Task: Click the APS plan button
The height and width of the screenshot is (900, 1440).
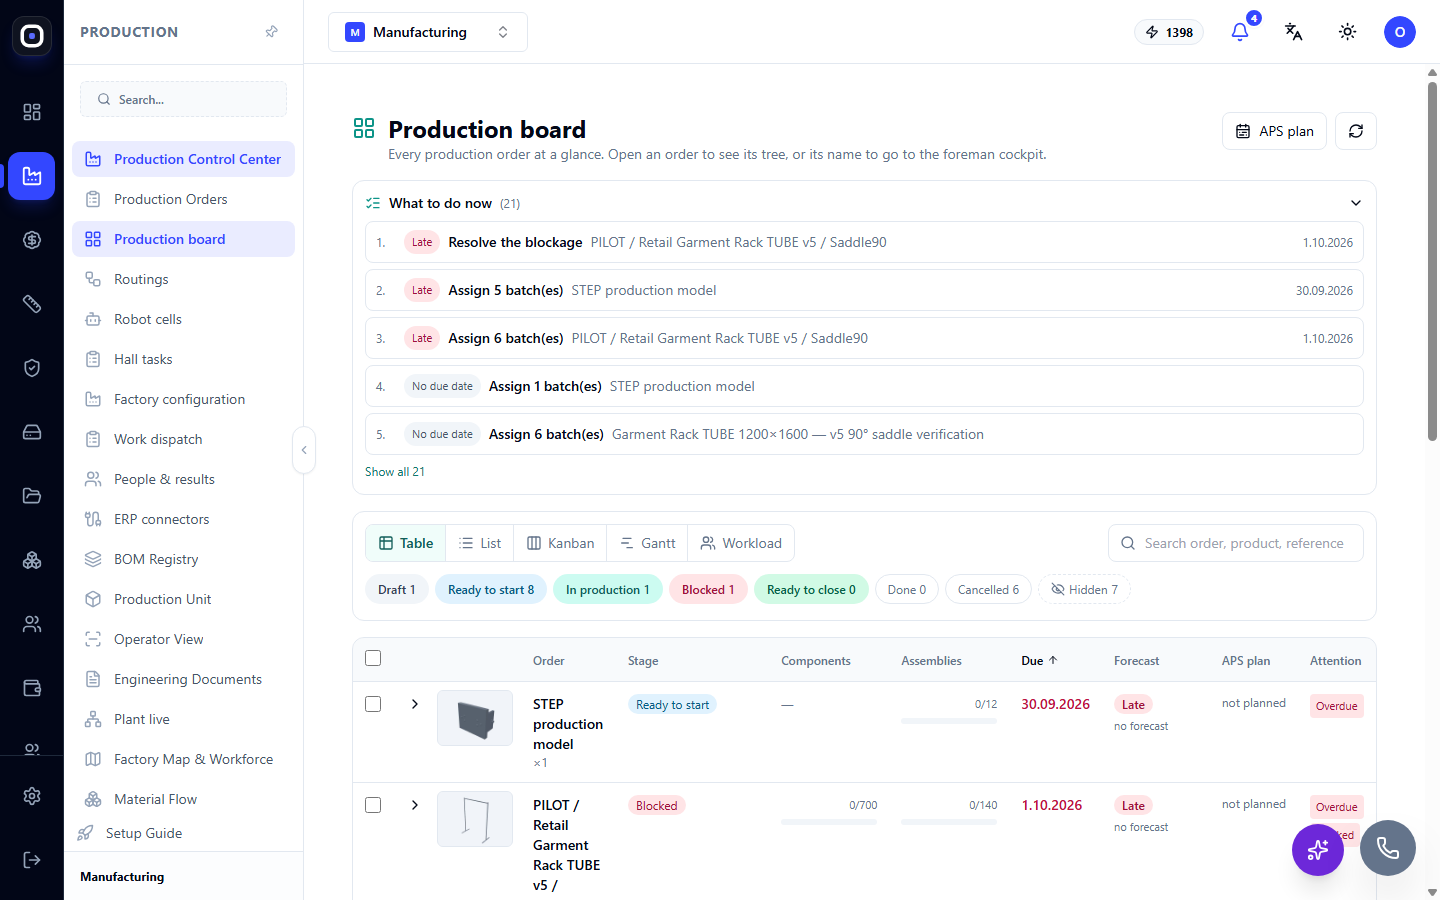Action: pyautogui.click(x=1274, y=131)
